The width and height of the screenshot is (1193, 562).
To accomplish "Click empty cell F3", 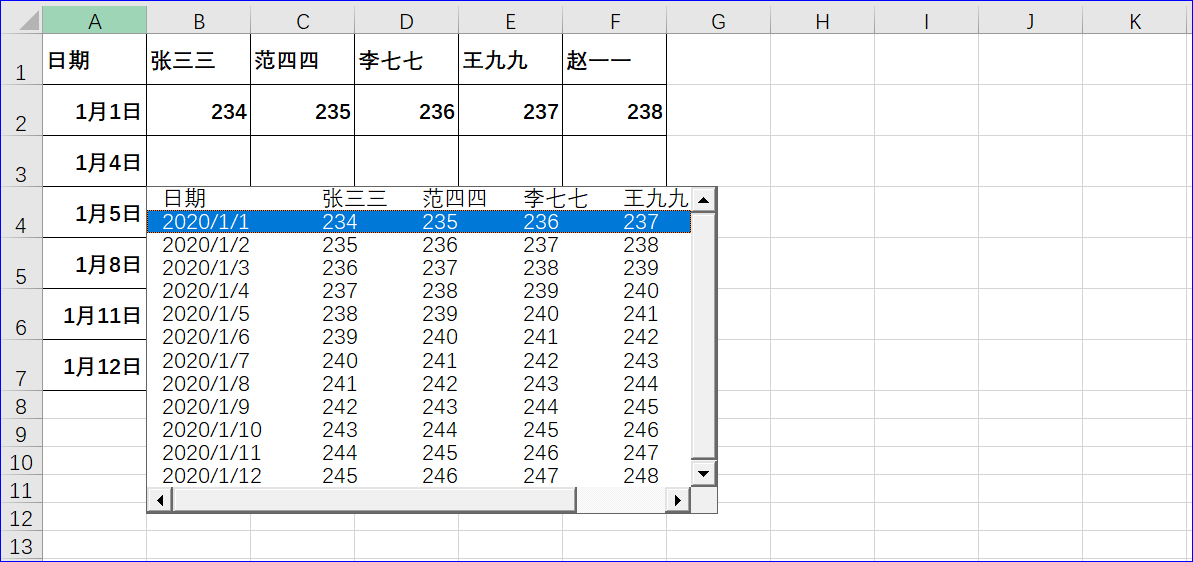I will point(615,161).
